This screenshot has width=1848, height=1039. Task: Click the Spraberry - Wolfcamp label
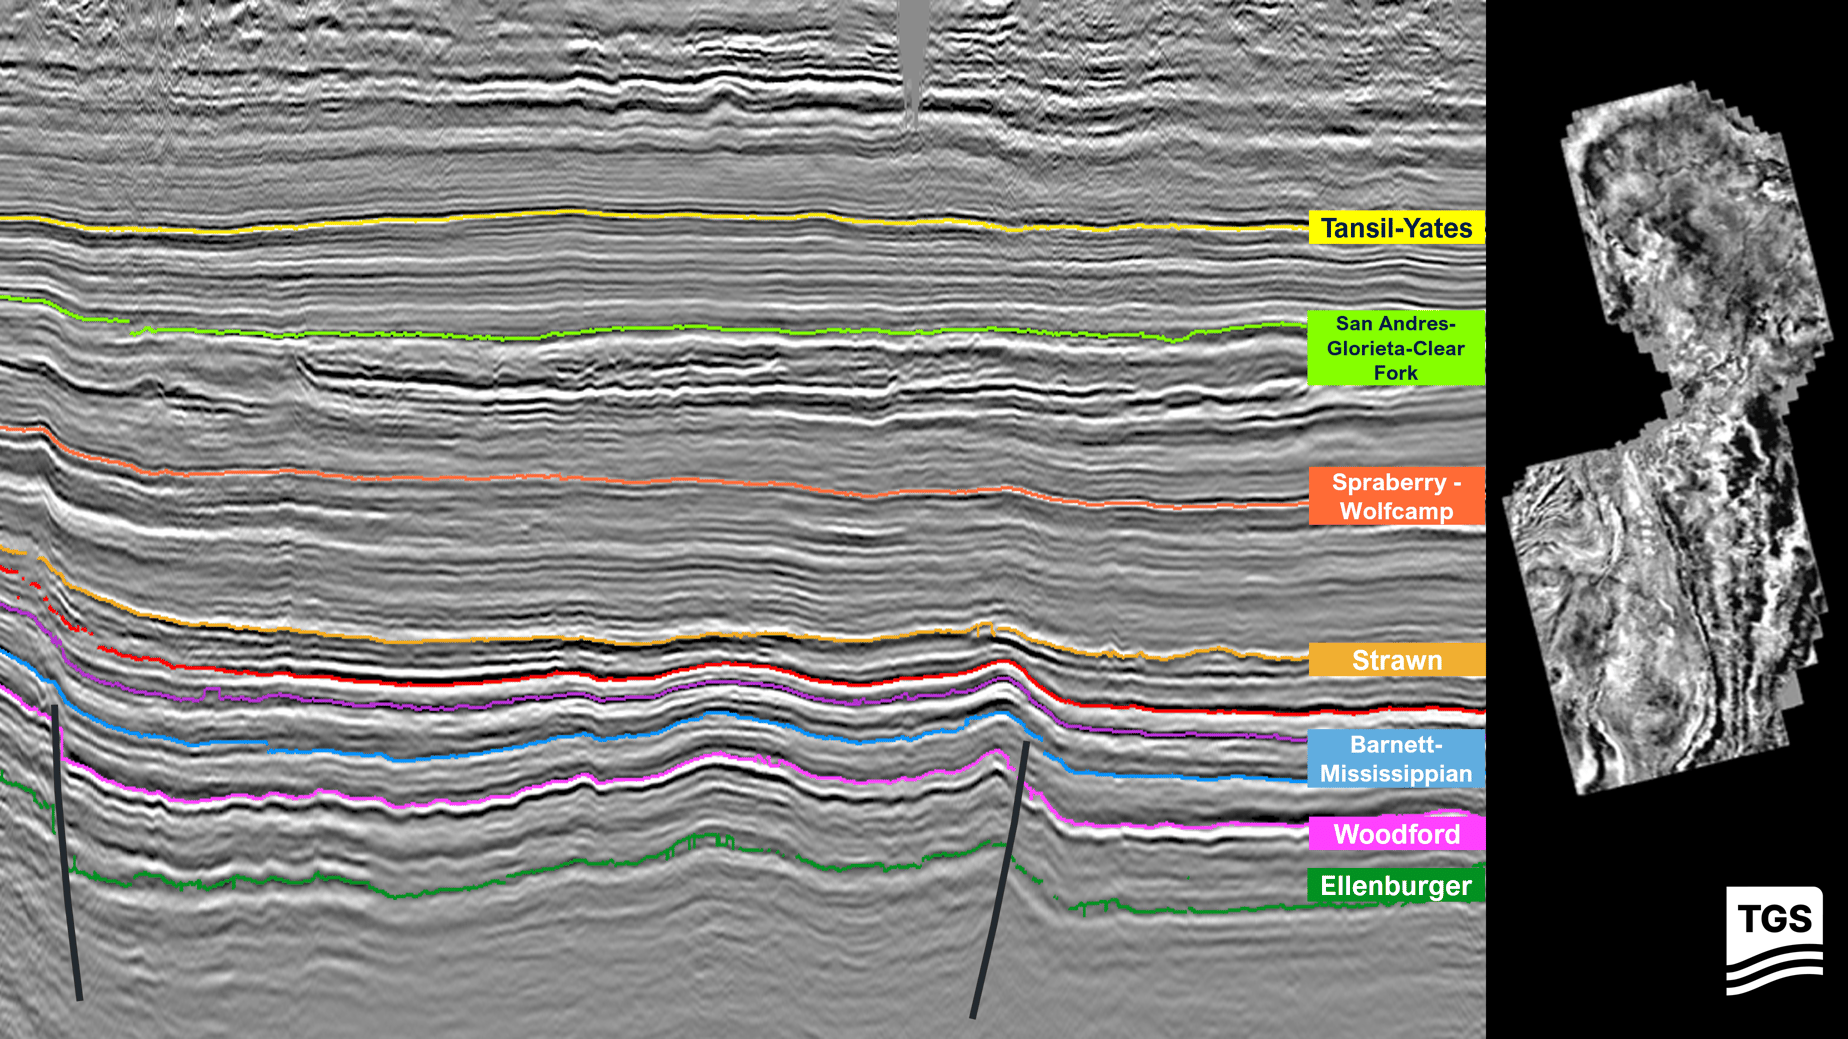point(1397,496)
